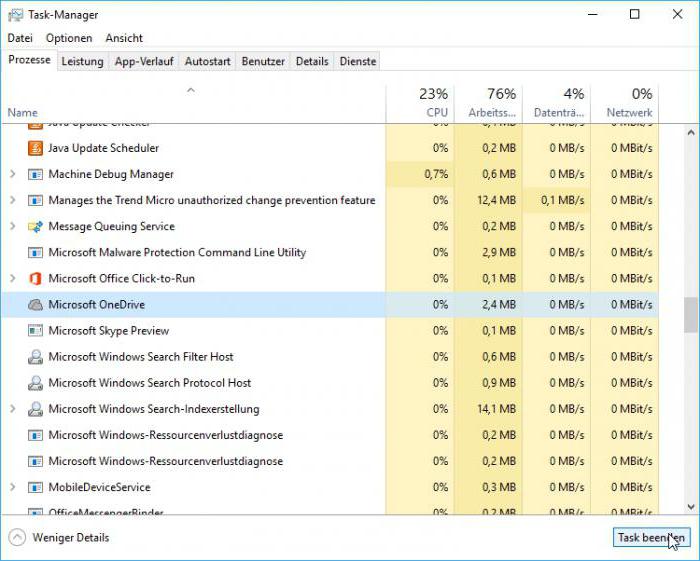Click the Task-Manager title bar icon

(15, 15)
